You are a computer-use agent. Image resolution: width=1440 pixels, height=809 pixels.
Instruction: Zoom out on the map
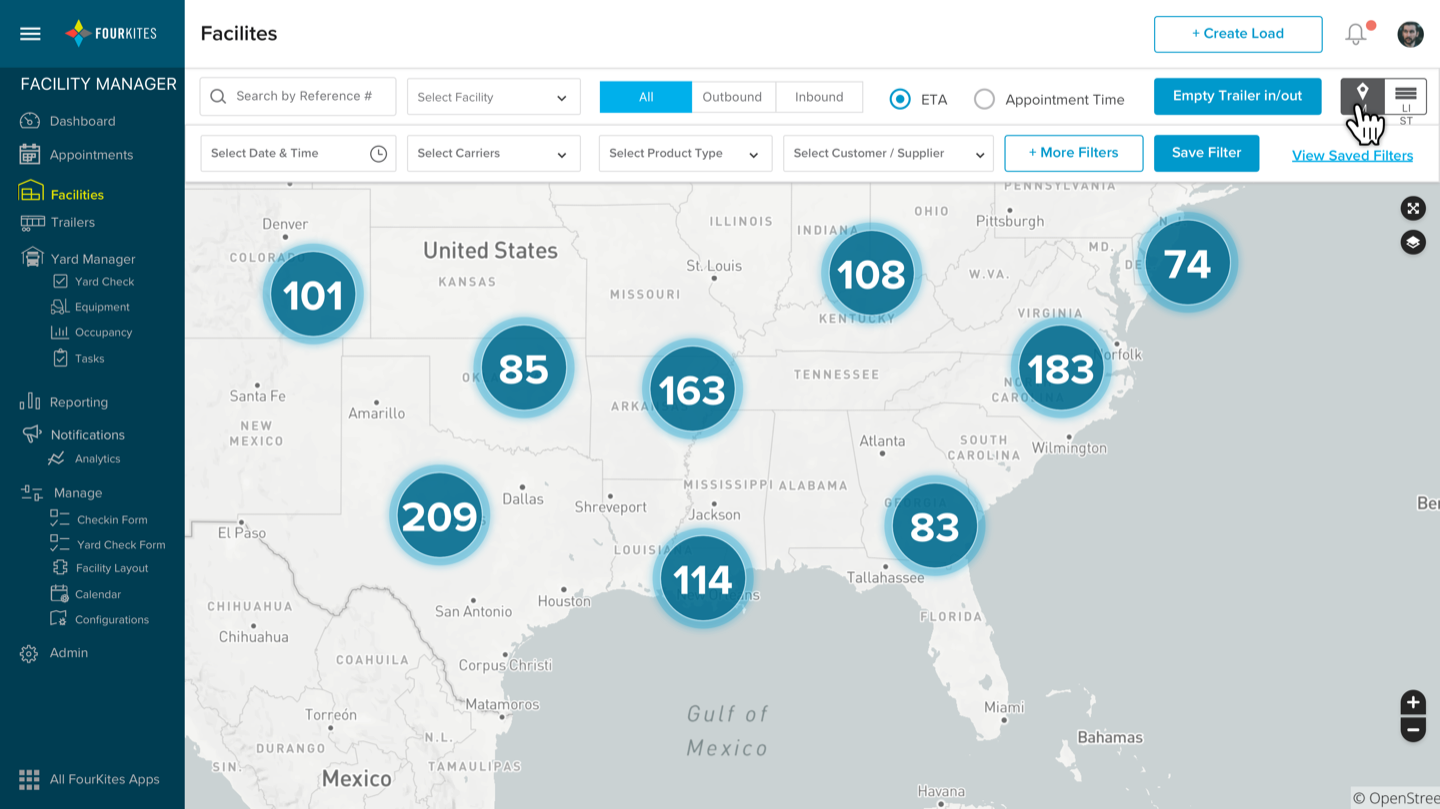coord(1413,730)
